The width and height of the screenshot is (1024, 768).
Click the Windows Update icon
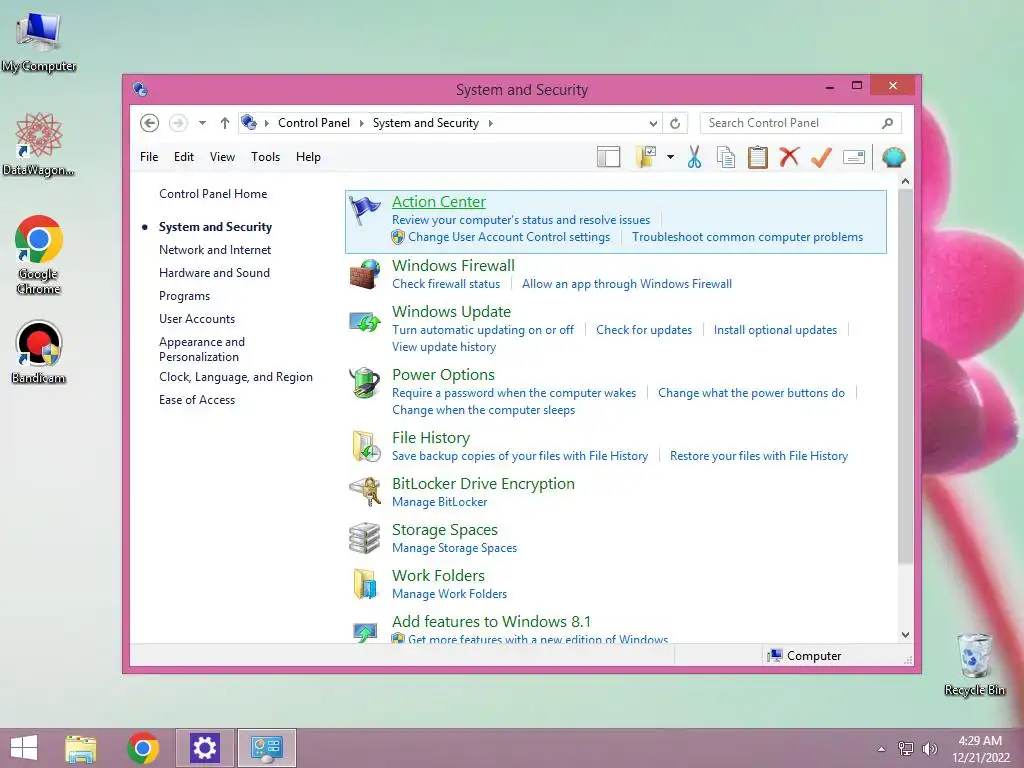(364, 321)
